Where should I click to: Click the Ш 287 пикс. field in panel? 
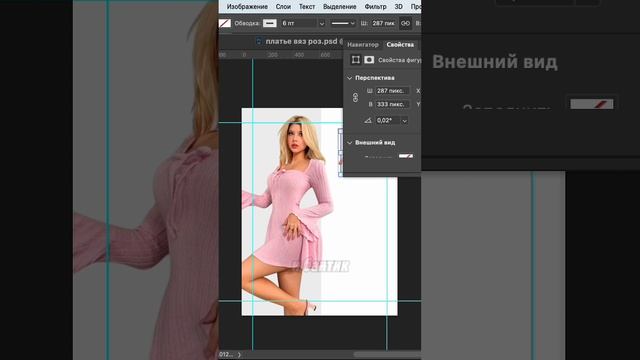coord(392,91)
